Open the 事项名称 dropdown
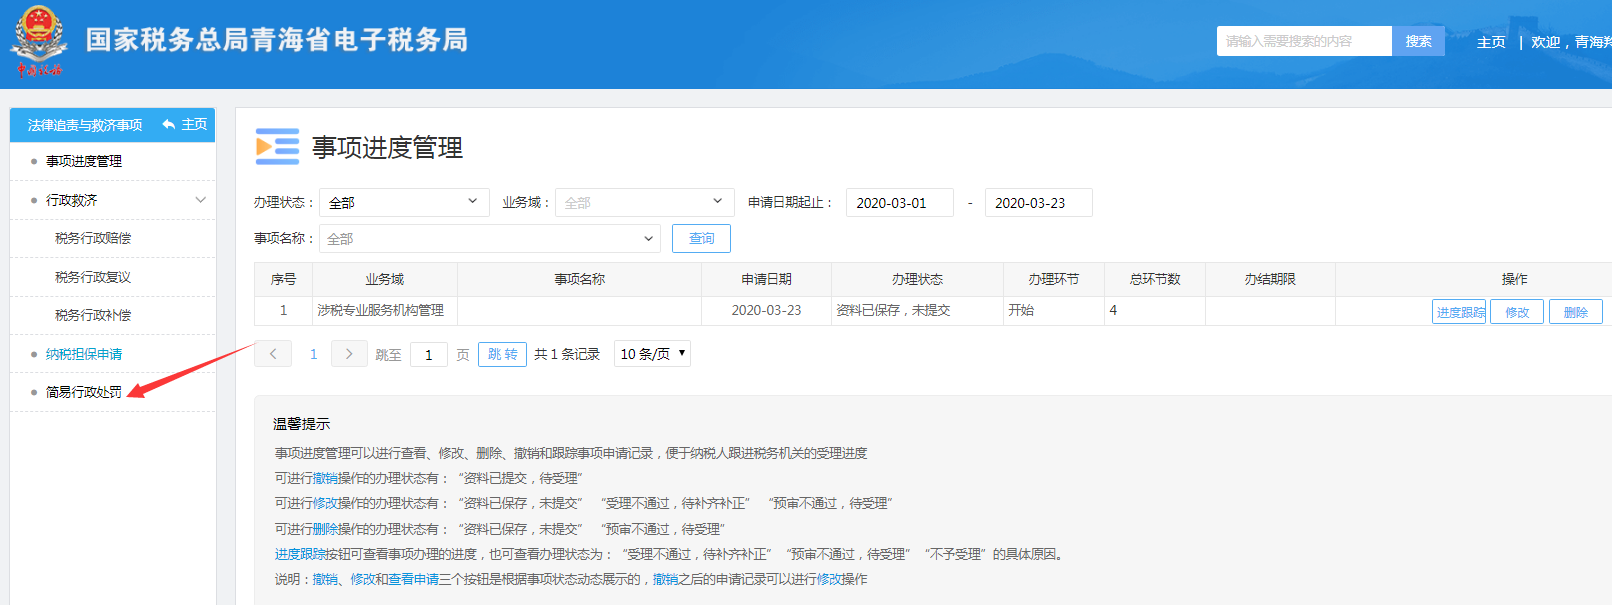The image size is (1612, 605). tap(489, 239)
